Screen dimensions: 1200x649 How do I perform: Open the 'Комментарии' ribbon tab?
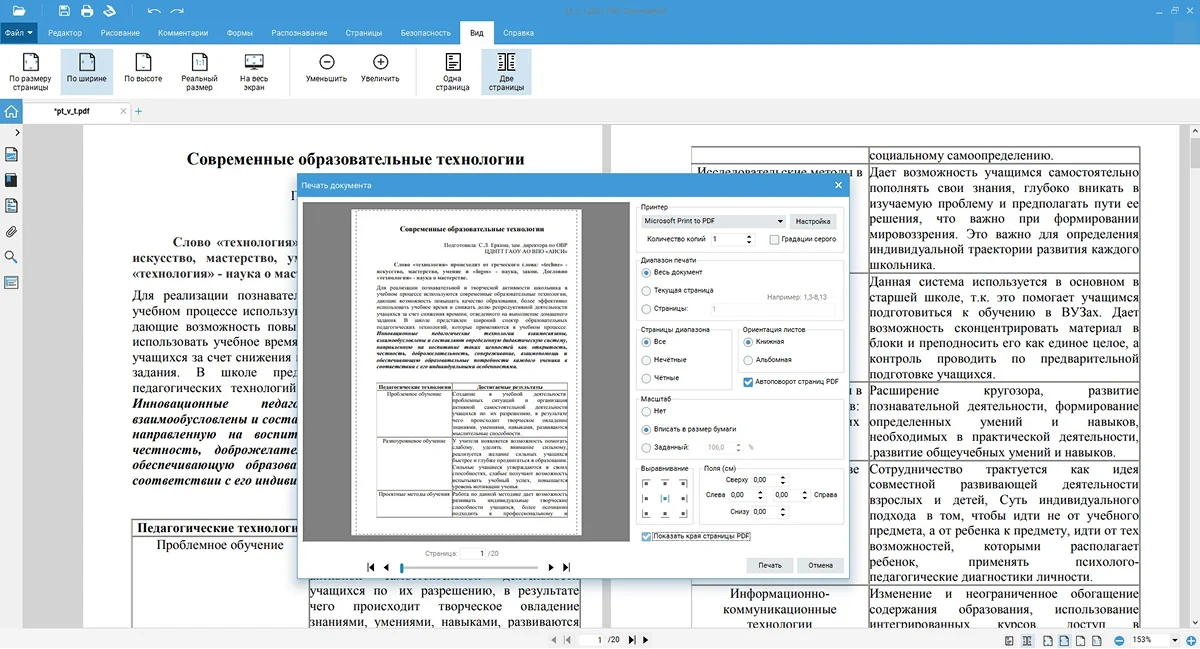tap(182, 33)
